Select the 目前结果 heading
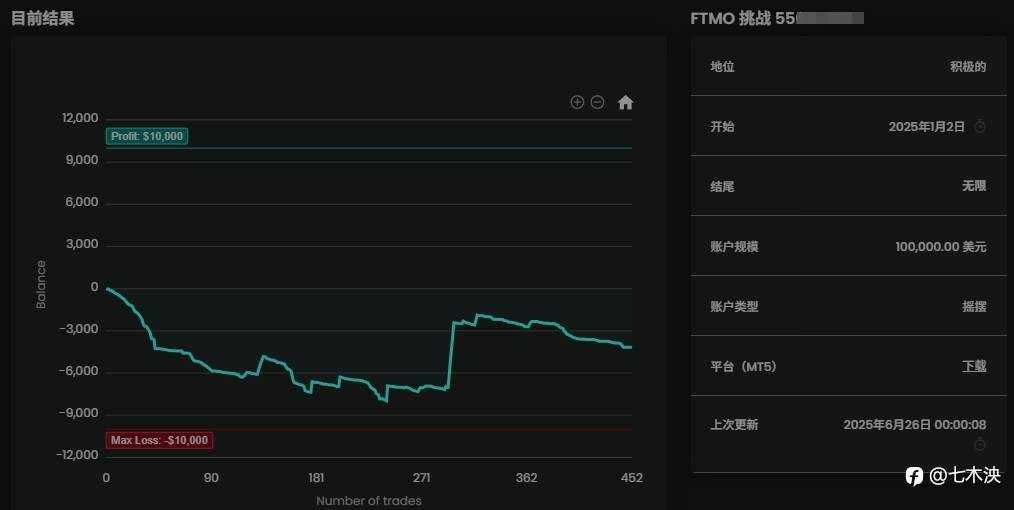The image size is (1014, 510). point(43,18)
